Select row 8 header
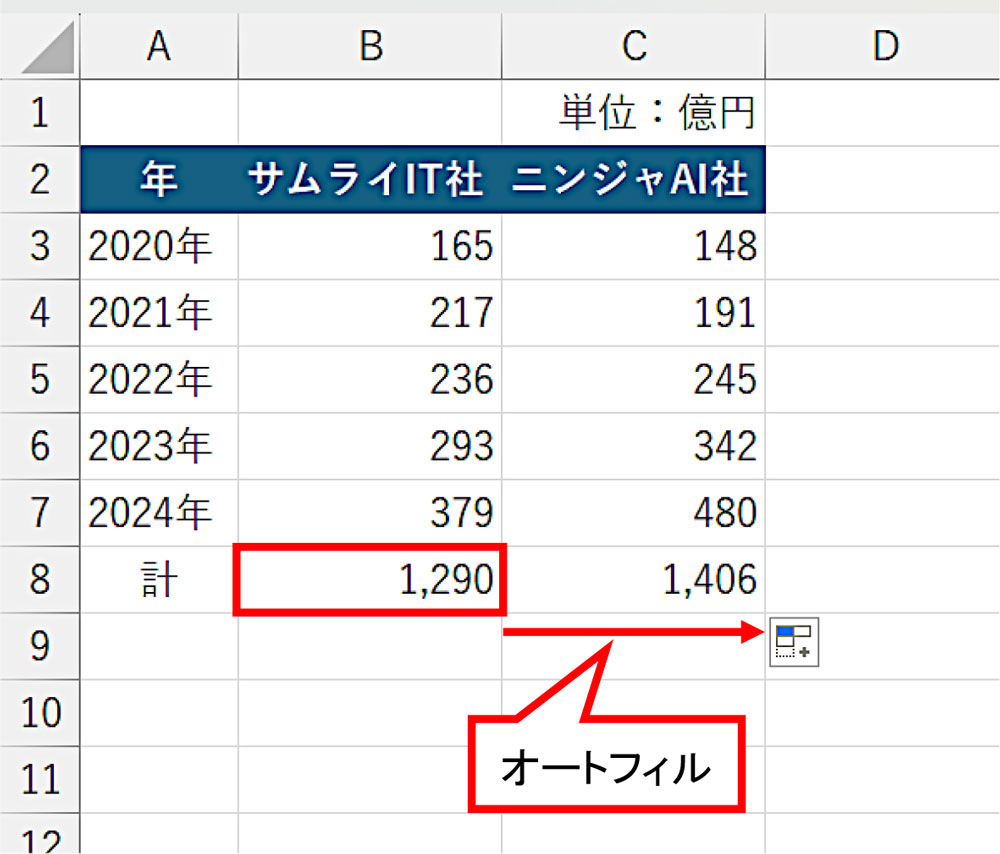 (x=40, y=579)
